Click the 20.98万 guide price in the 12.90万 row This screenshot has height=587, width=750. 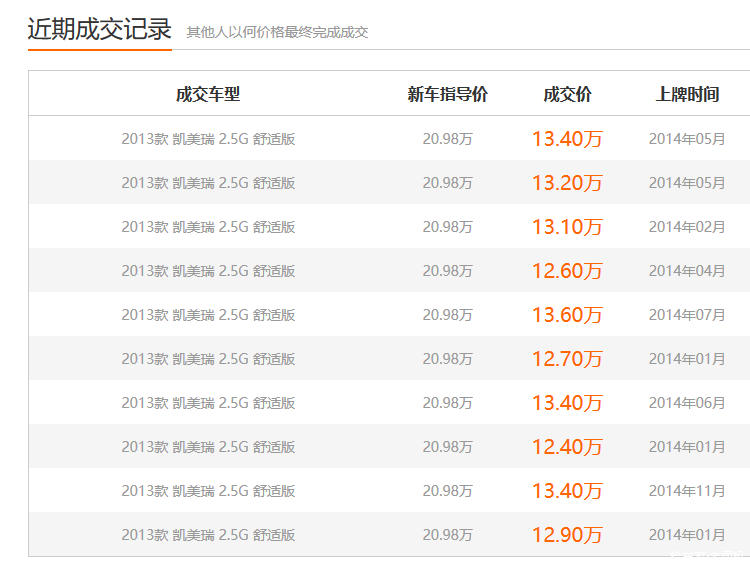(447, 535)
